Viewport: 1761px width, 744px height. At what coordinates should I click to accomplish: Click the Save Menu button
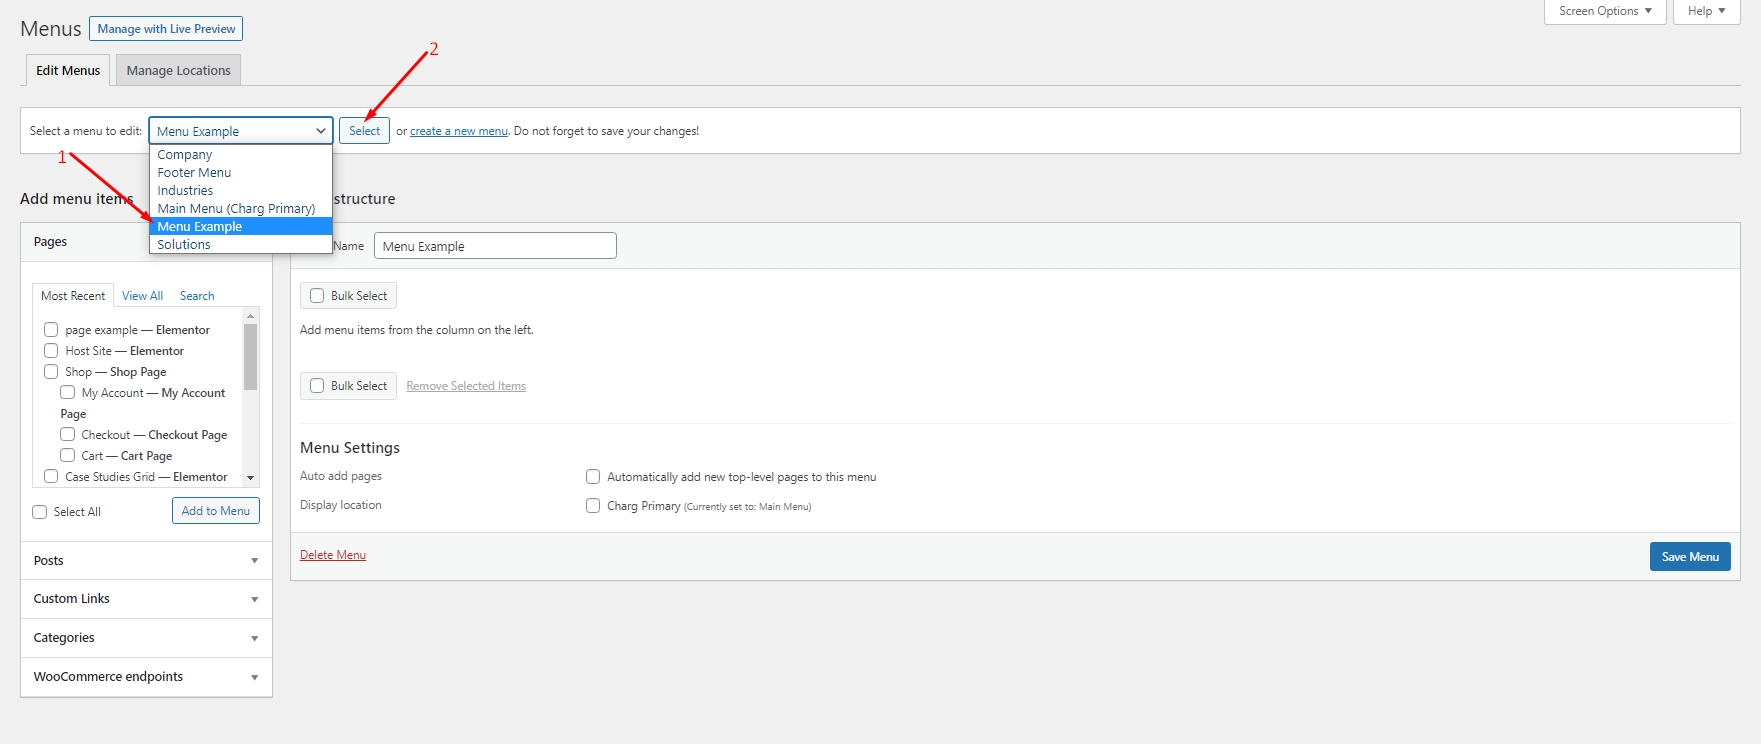pos(1689,557)
